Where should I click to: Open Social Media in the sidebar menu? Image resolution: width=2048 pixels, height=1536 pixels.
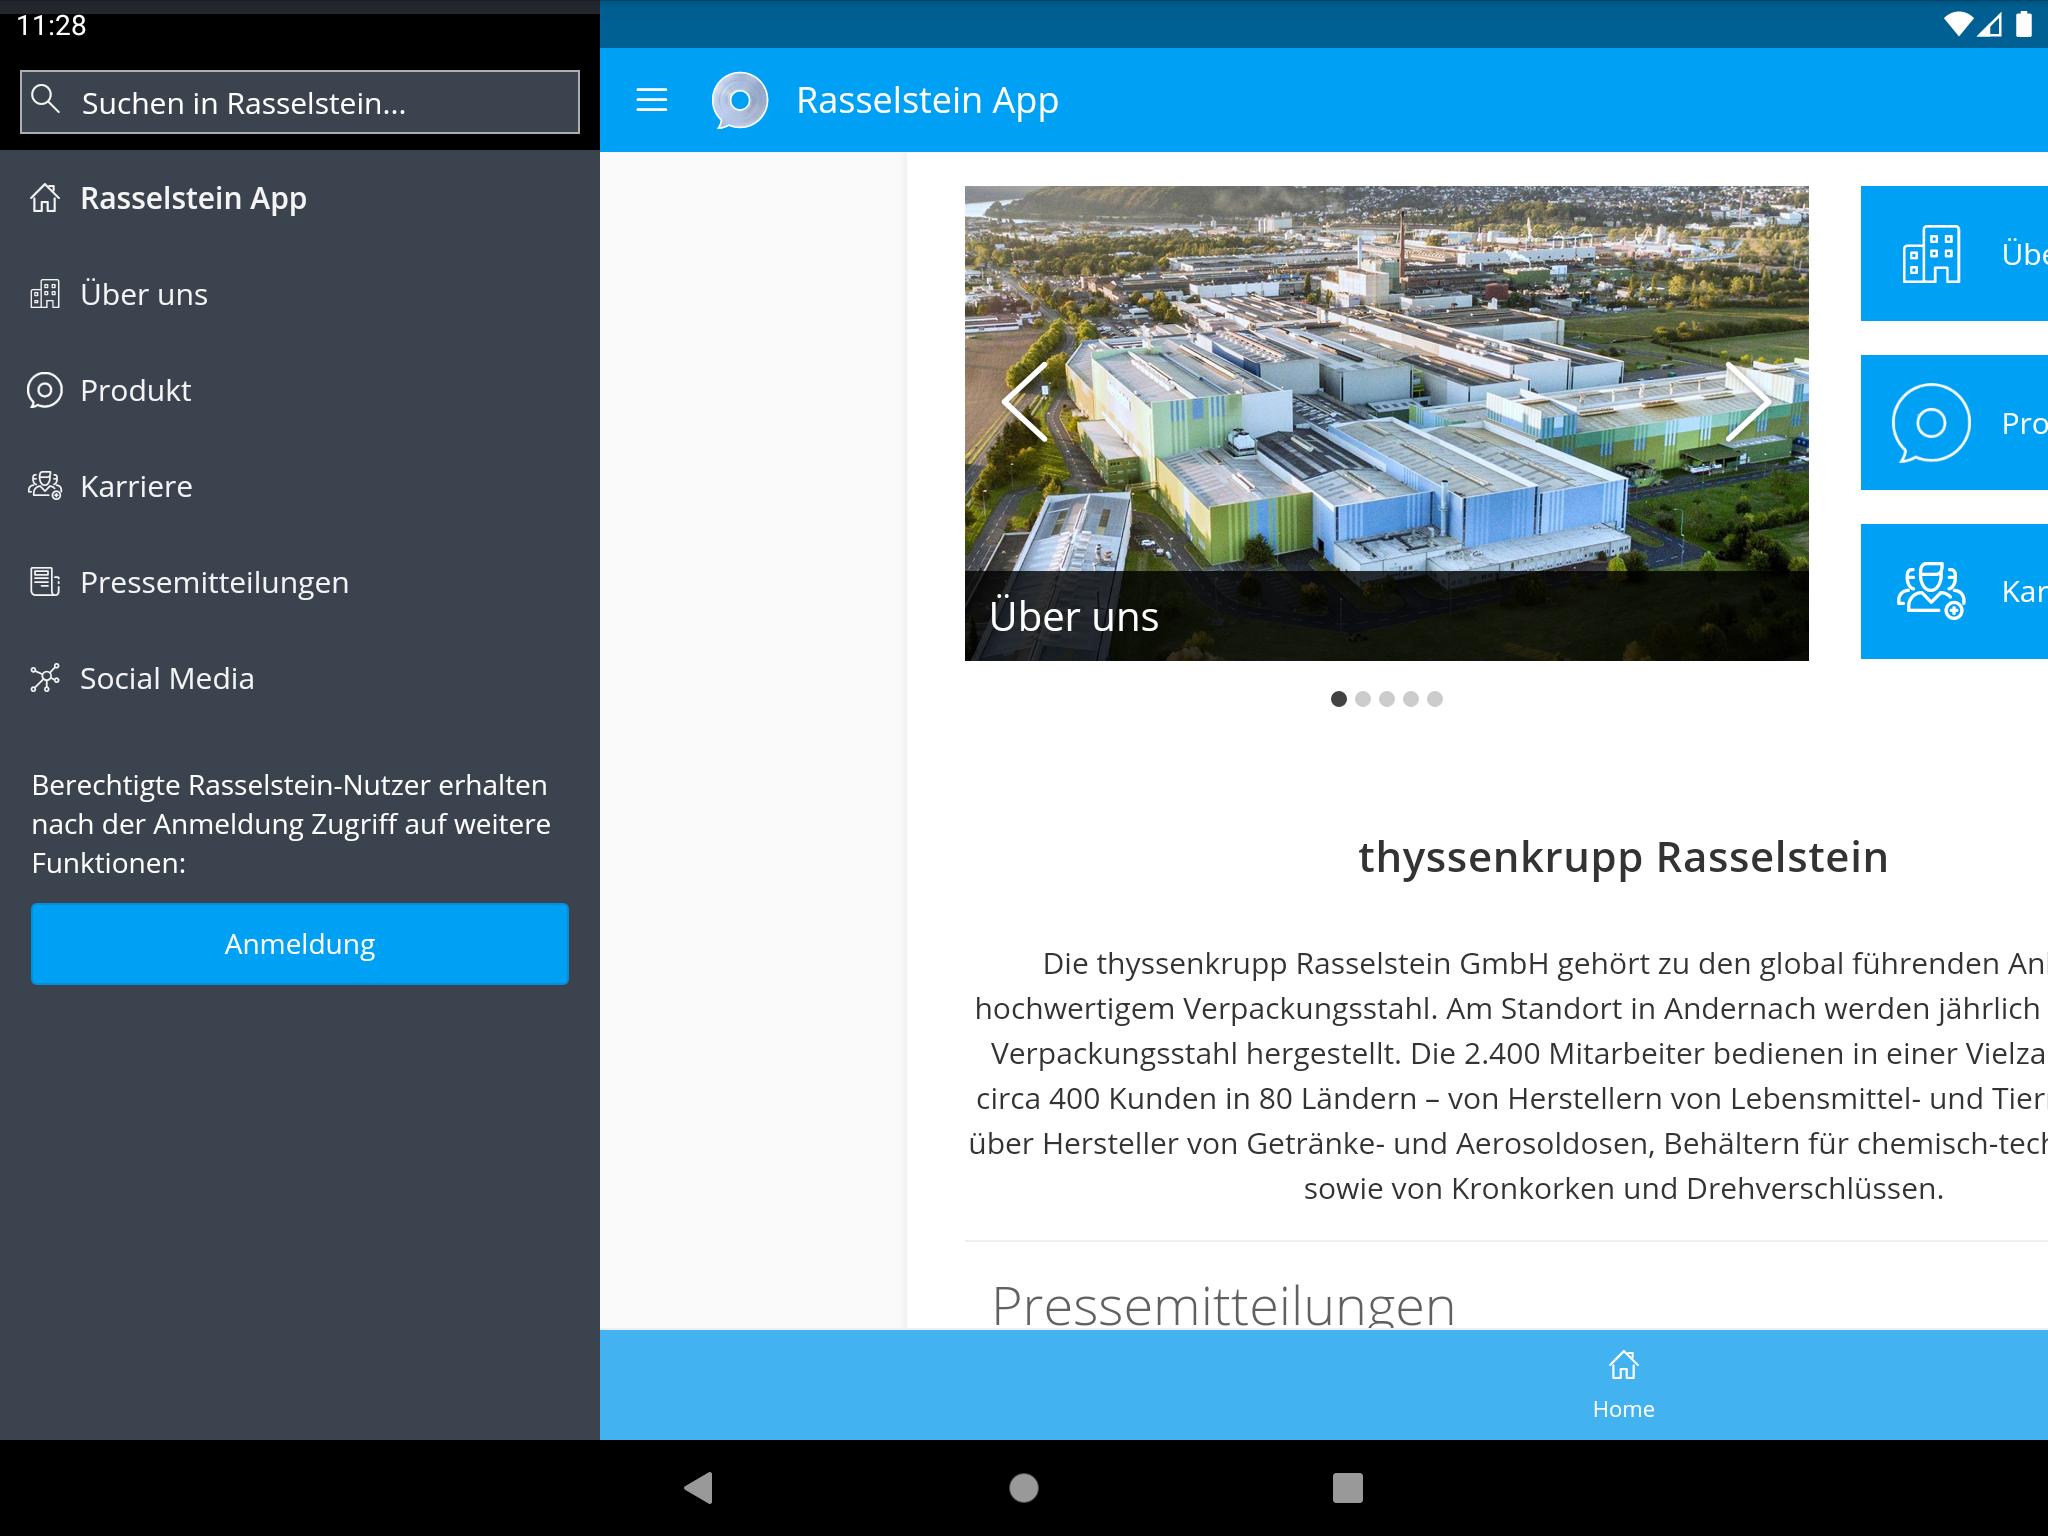300,678
